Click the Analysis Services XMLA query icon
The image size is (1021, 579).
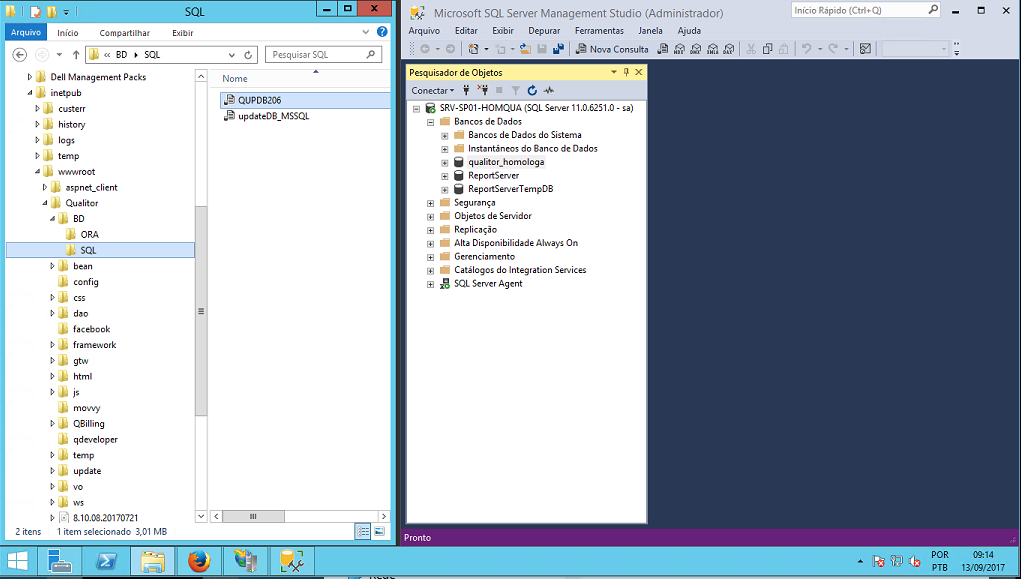click(712, 49)
